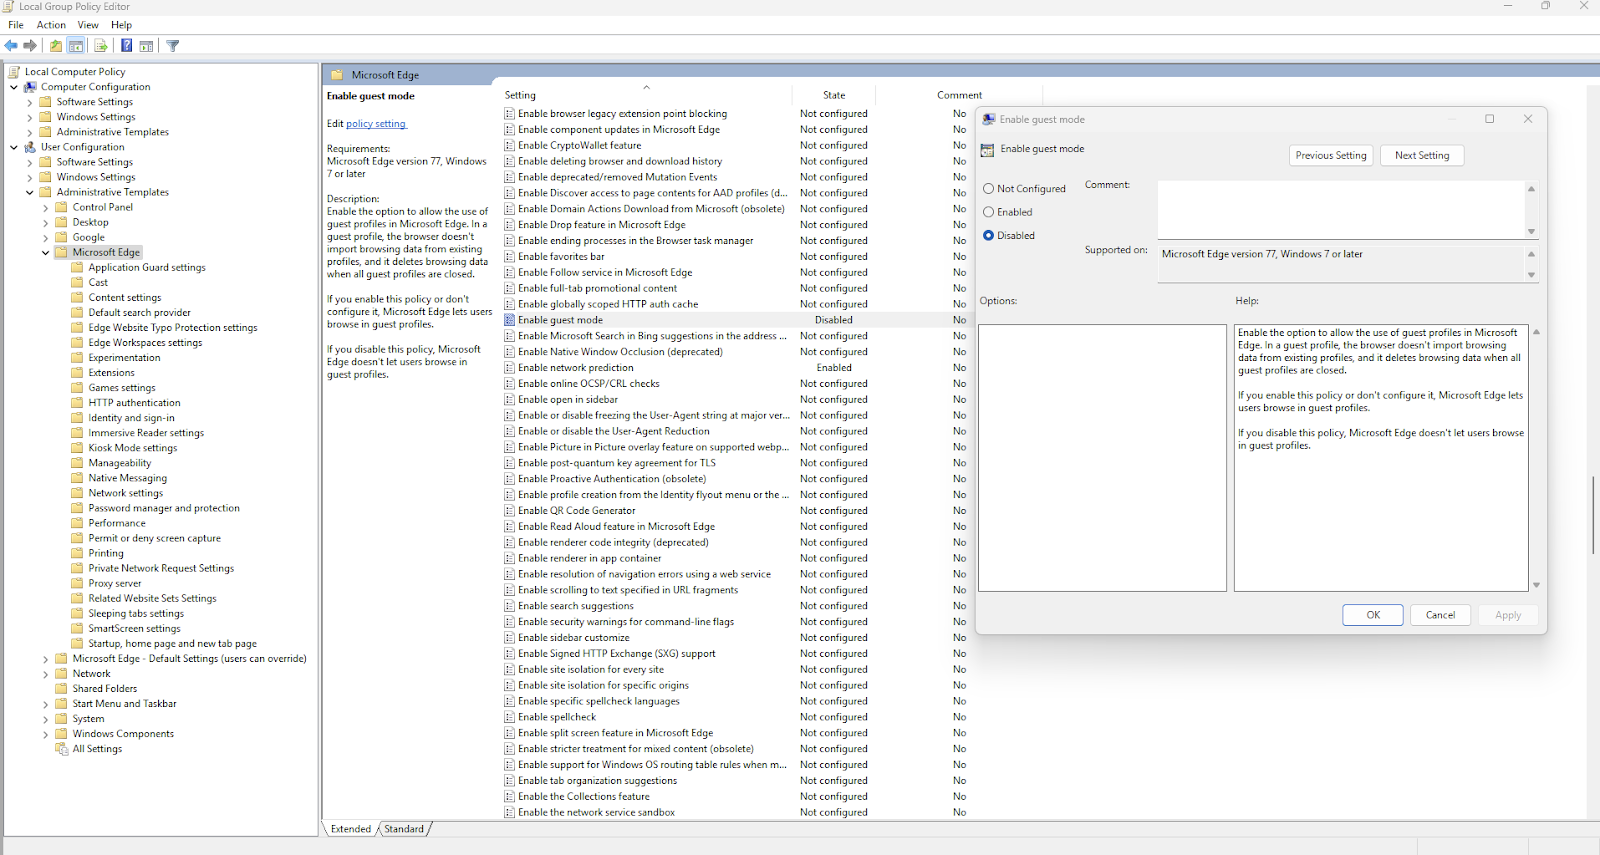Click the Previous Setting button
This screenshot has width=1600, height=855.
[x=1331, y=155]
